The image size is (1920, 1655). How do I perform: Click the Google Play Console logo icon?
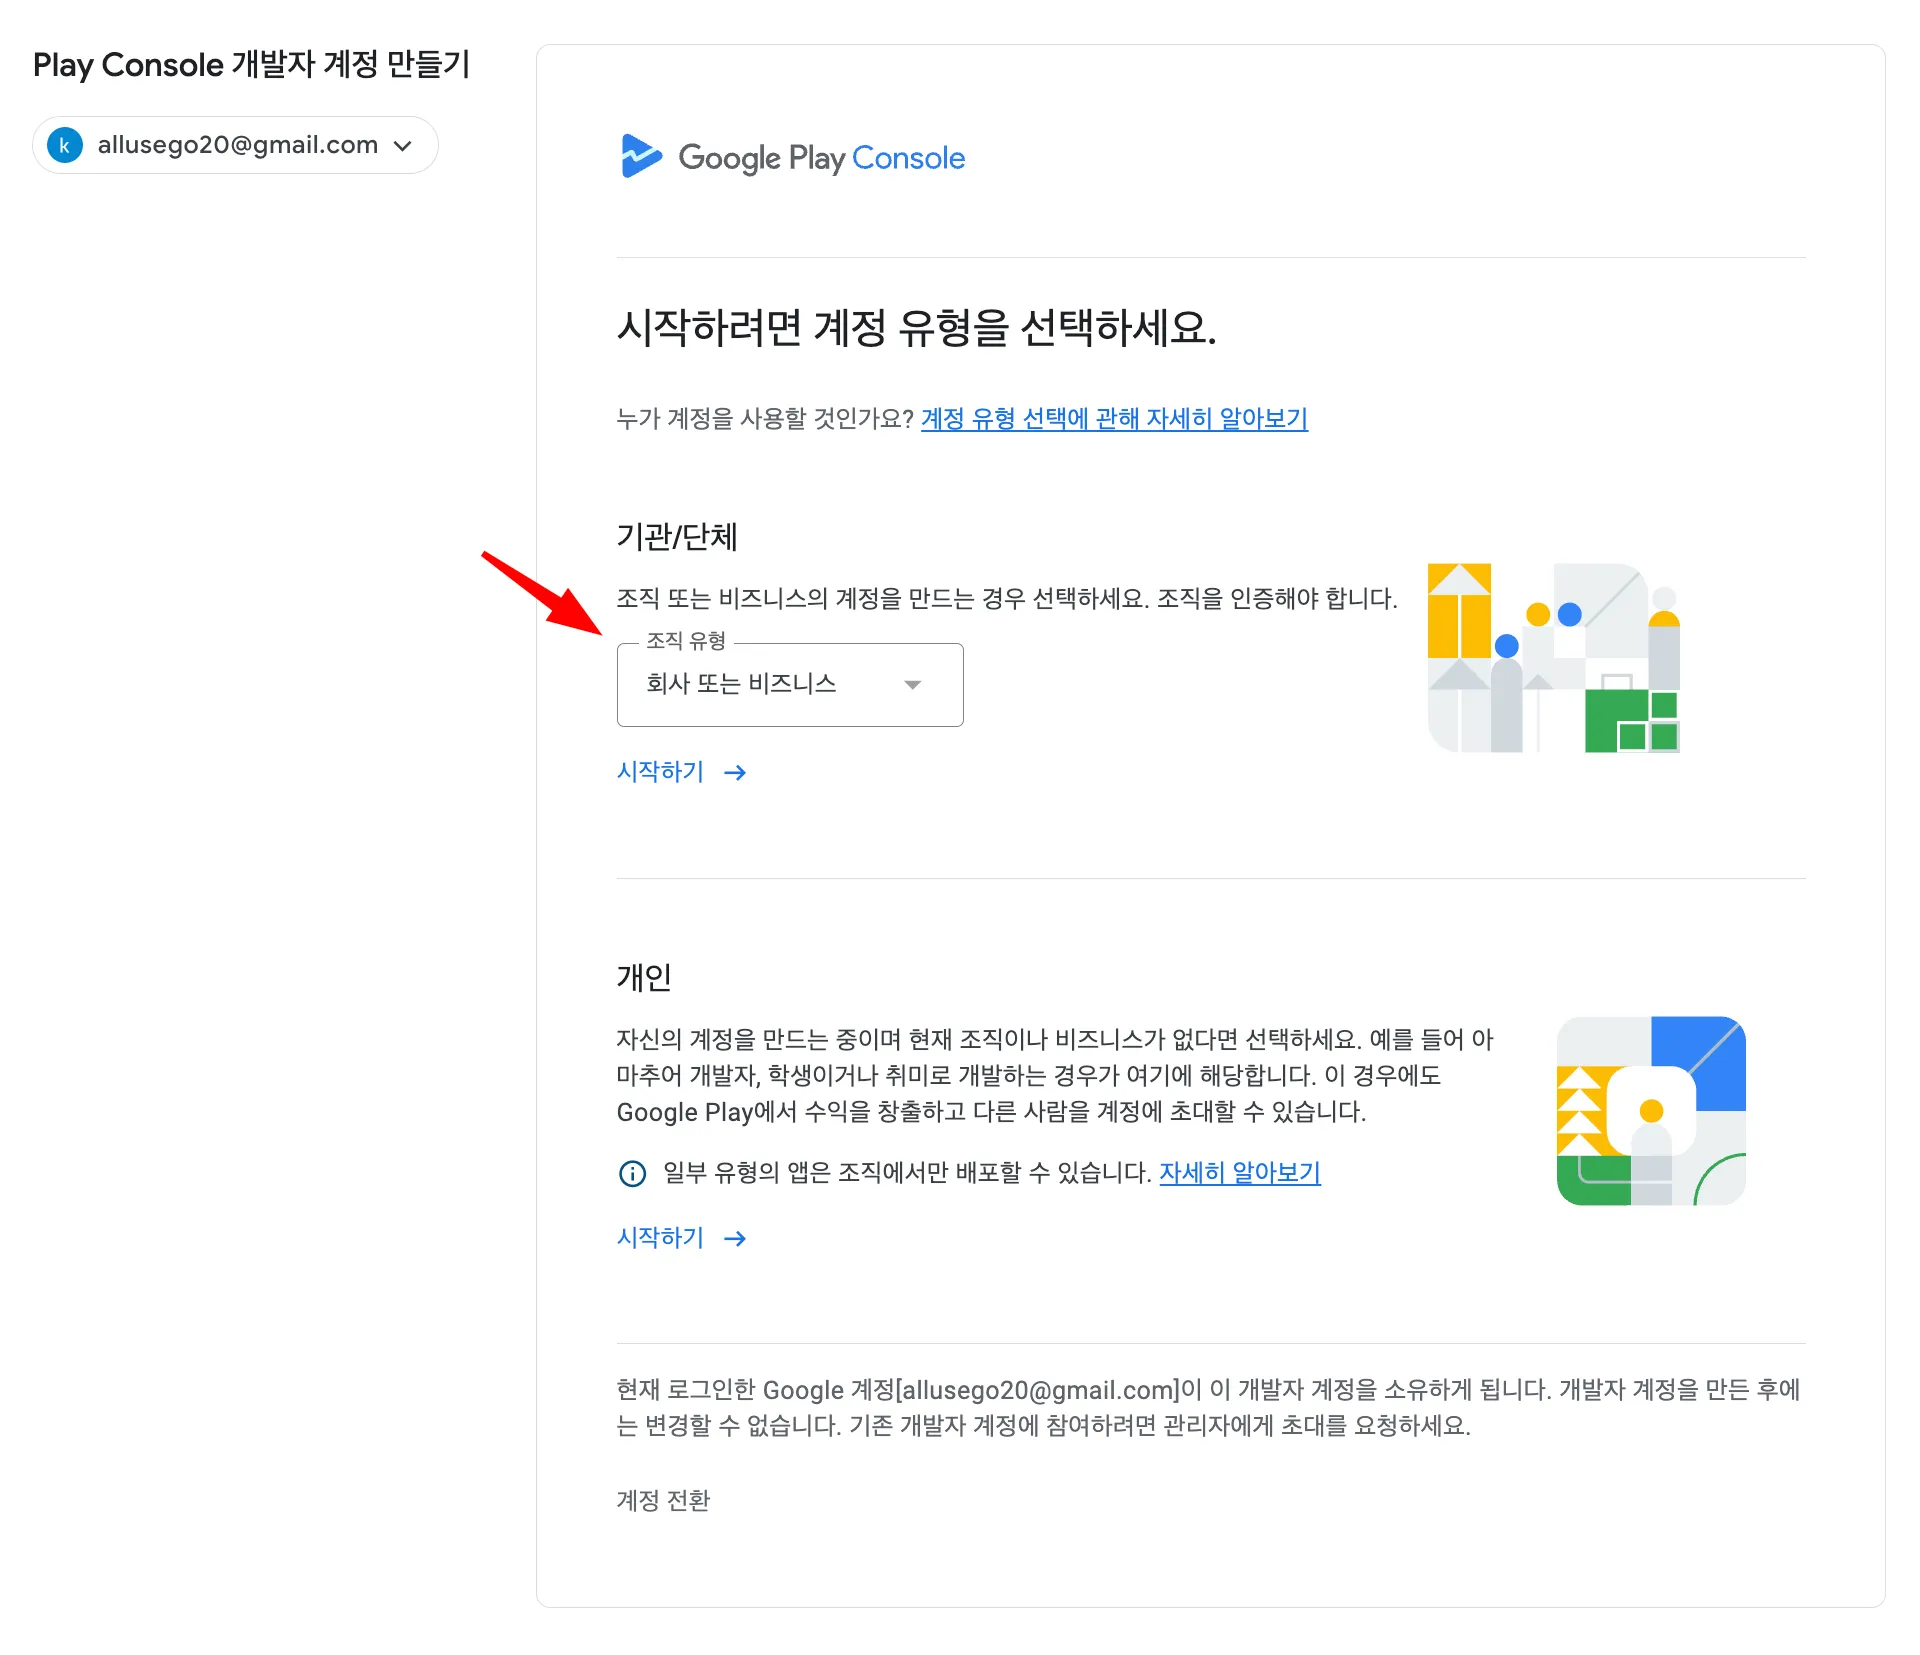(x=640, y=156)
